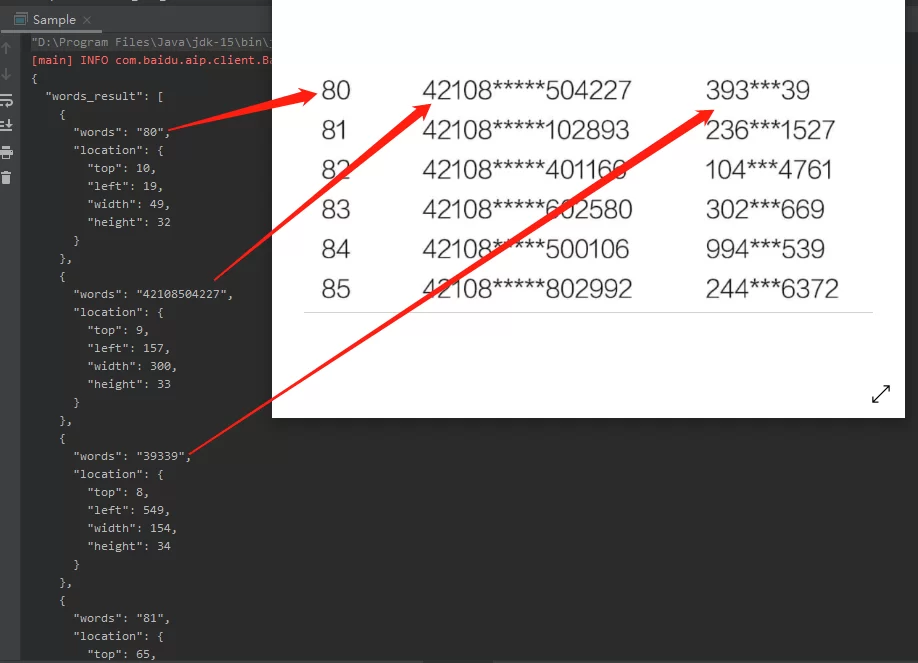Toggle soft-wrap in console
The height and width of the screenshot is (663, 918).
6,100
